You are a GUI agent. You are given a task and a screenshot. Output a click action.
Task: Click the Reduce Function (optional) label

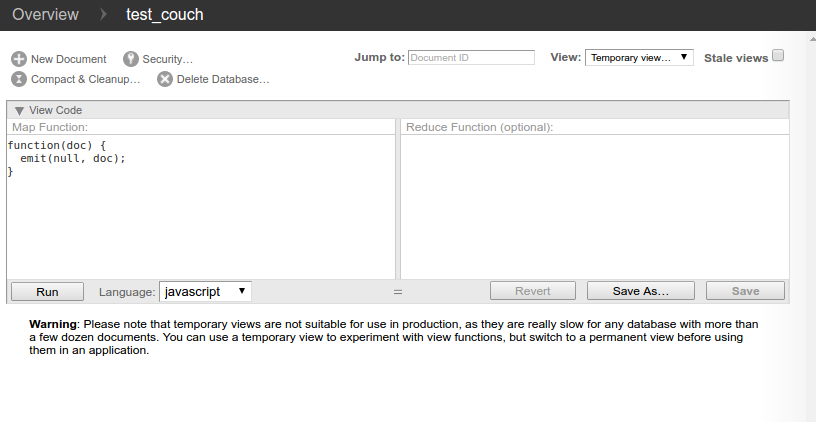click(479, 127)
